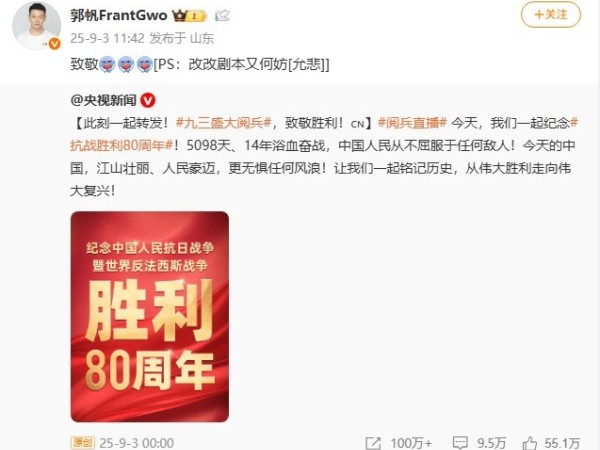Click 央视新闻's red verified badge
The height and width of the screenshot is (450, 600).
(x=148, y=101)
